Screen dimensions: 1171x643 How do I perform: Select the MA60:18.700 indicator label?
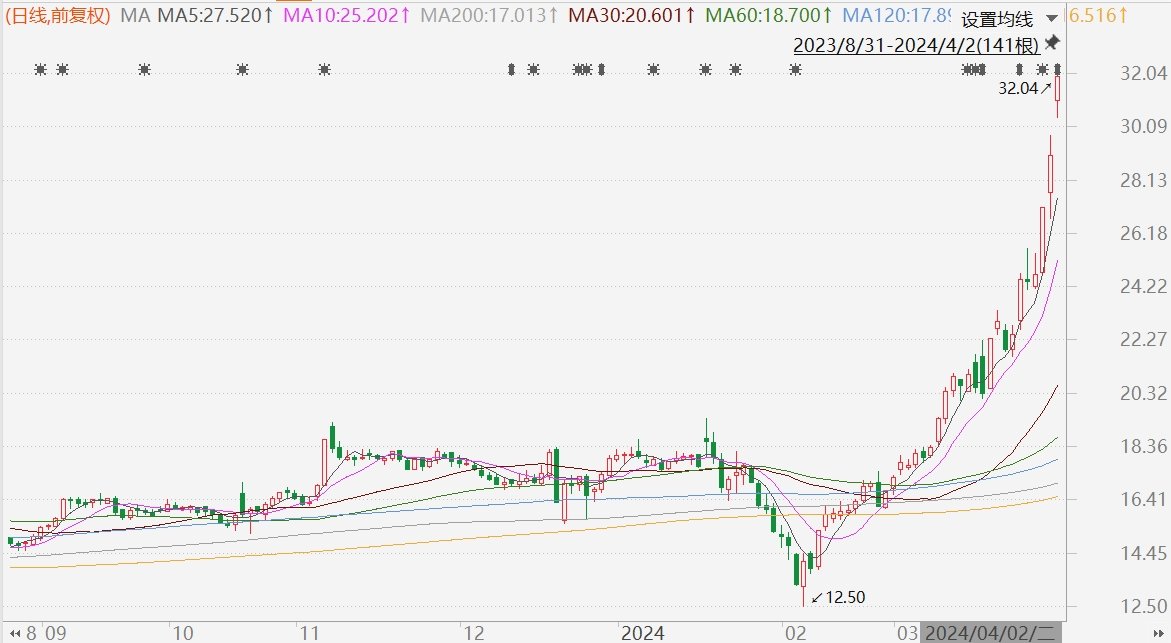pos(769,15)
